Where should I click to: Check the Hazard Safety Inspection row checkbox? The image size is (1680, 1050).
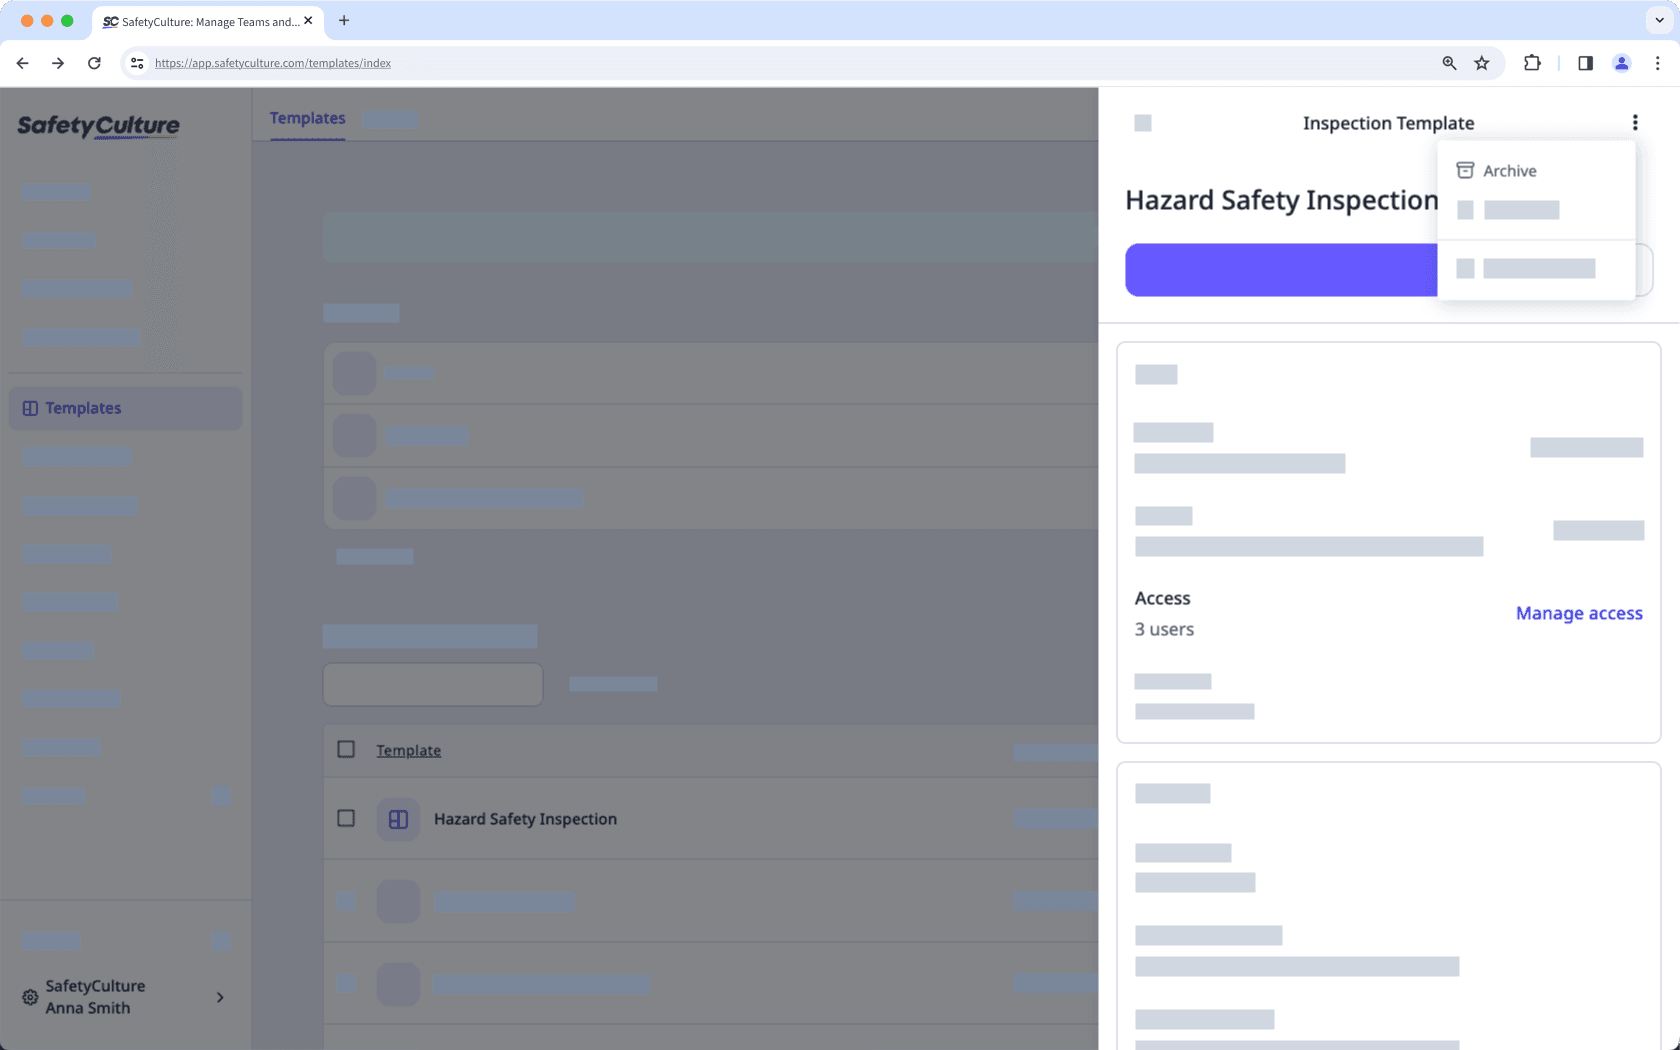pyautogui.click(x=346, y=818)
